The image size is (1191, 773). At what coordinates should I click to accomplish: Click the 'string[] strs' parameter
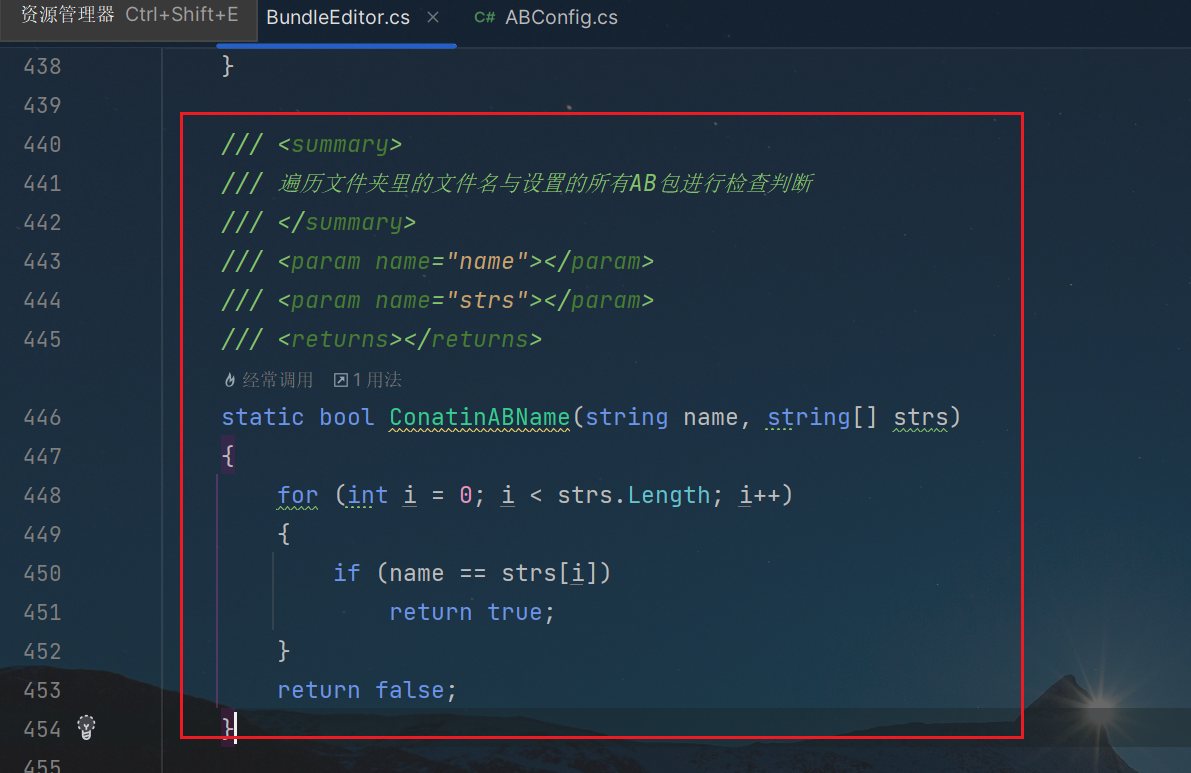coord(858,417)
